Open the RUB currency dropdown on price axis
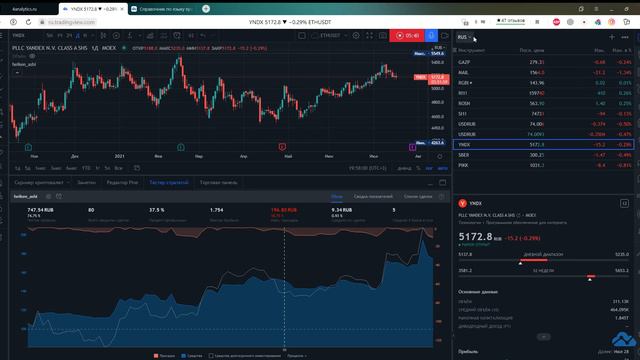The height and width of the screenshot is (360, 640). 440,48
